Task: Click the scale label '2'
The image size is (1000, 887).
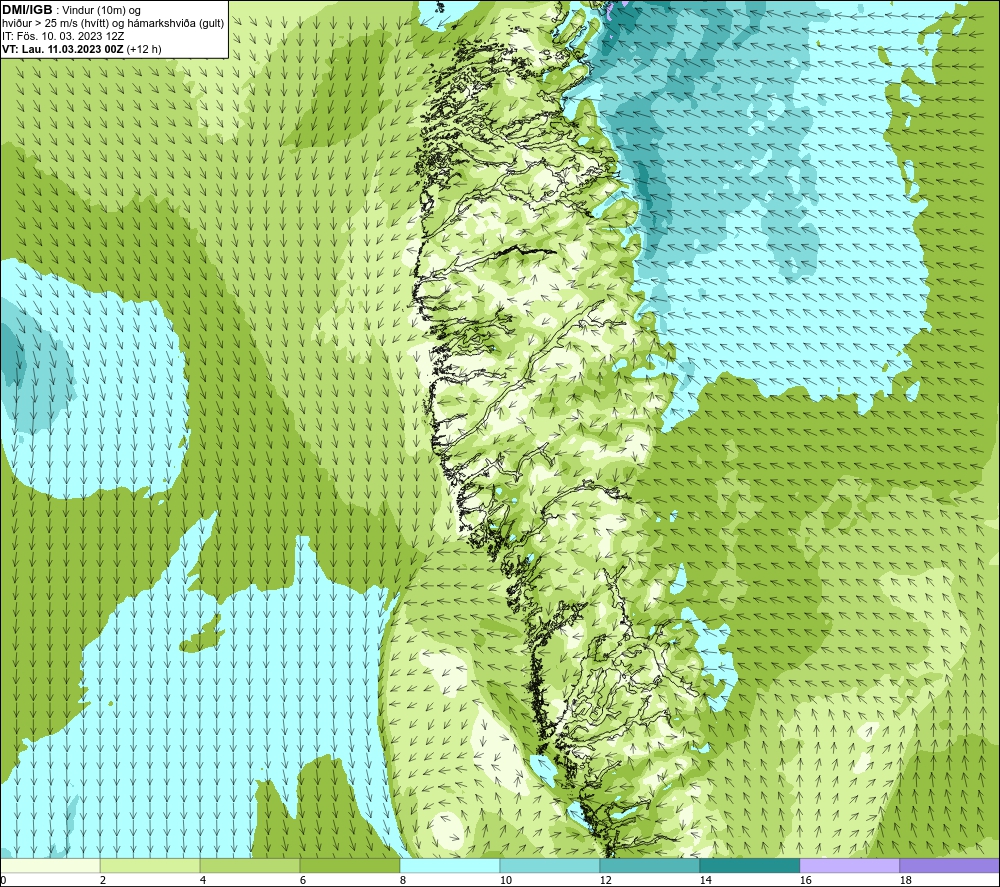Action: (103, 881)
